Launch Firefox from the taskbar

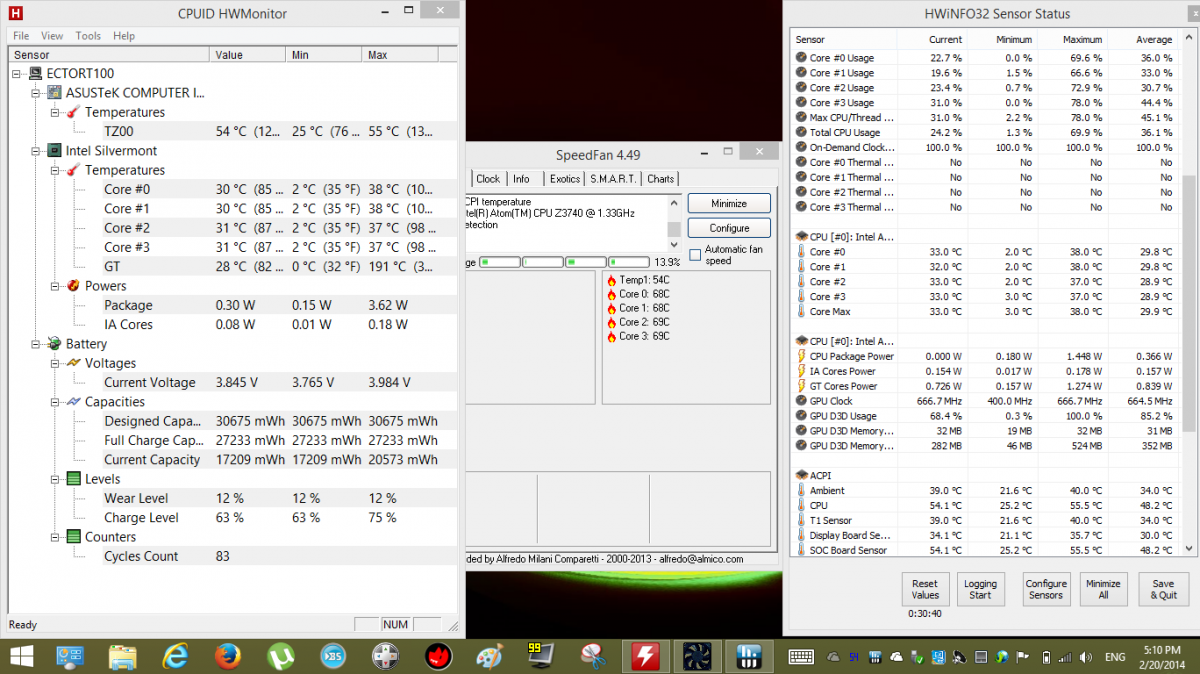[x=228, y=656]
